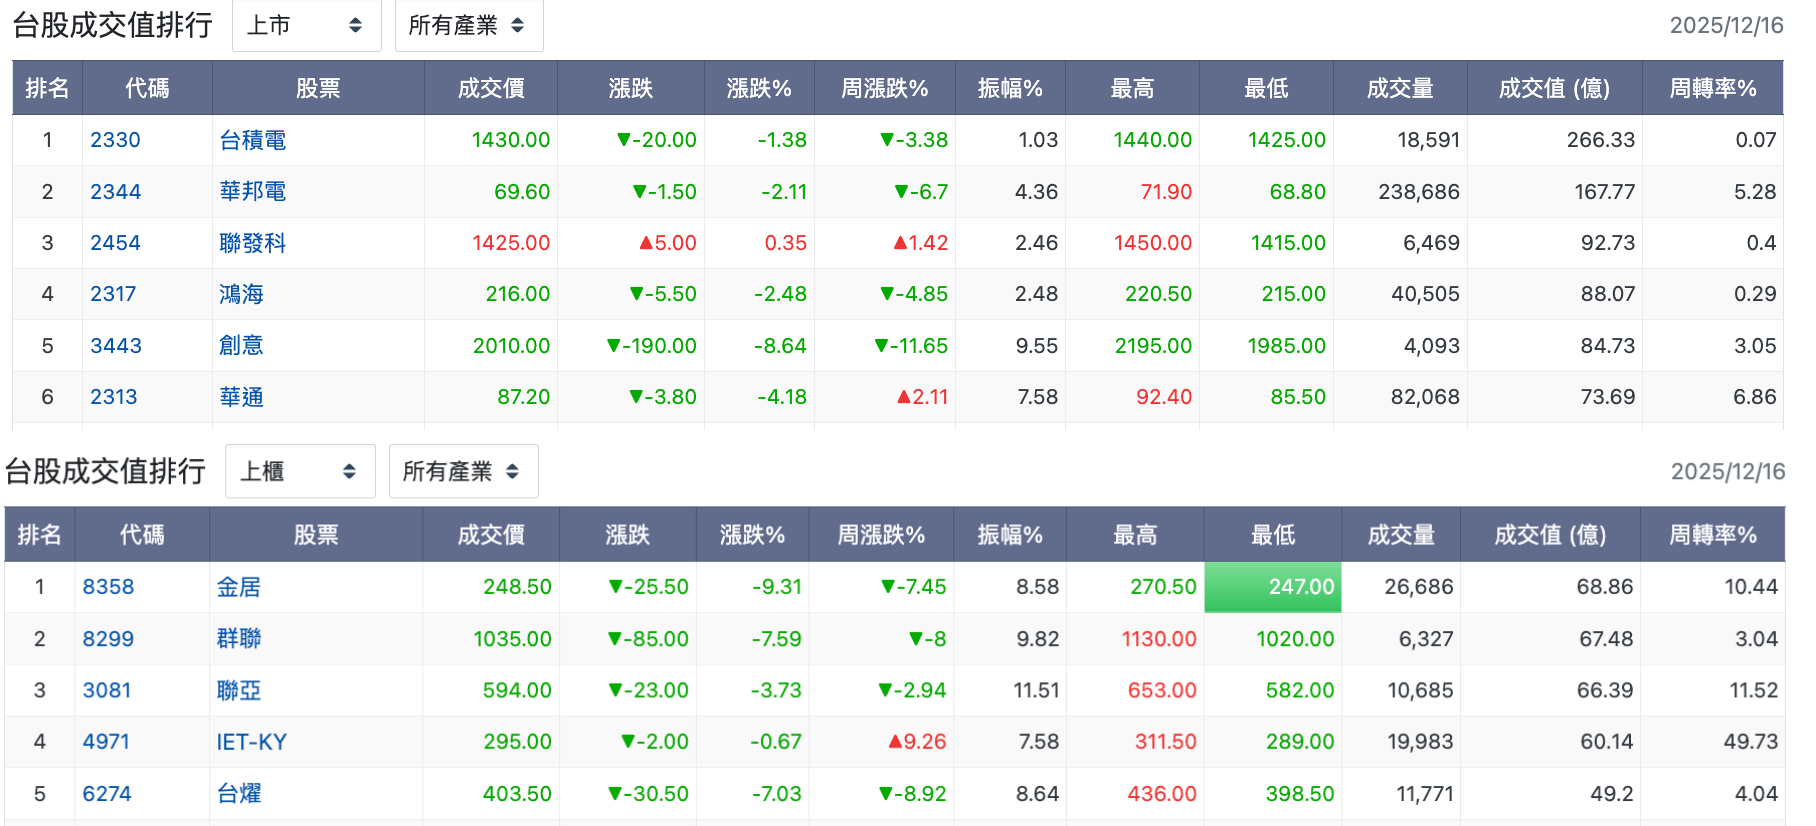Sort top table by 最高 header
Viewport: 1816px width, 826px height.
[1132, 88]
